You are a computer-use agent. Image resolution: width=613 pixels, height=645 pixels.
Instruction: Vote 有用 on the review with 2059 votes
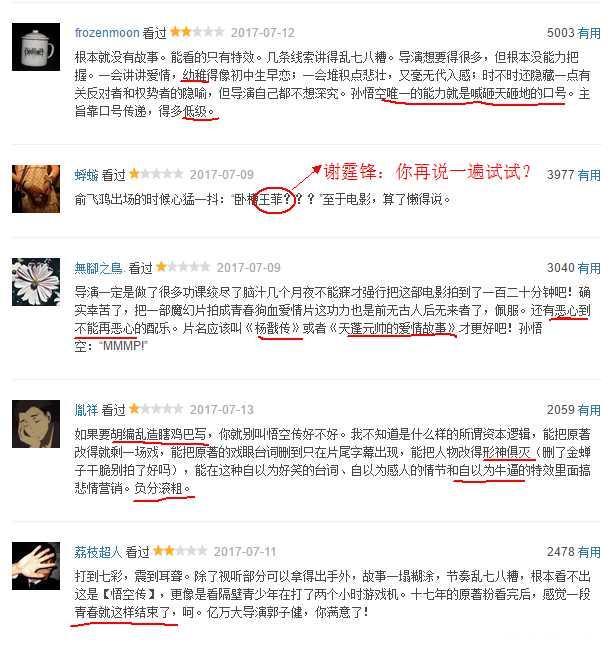pos(589,410)
